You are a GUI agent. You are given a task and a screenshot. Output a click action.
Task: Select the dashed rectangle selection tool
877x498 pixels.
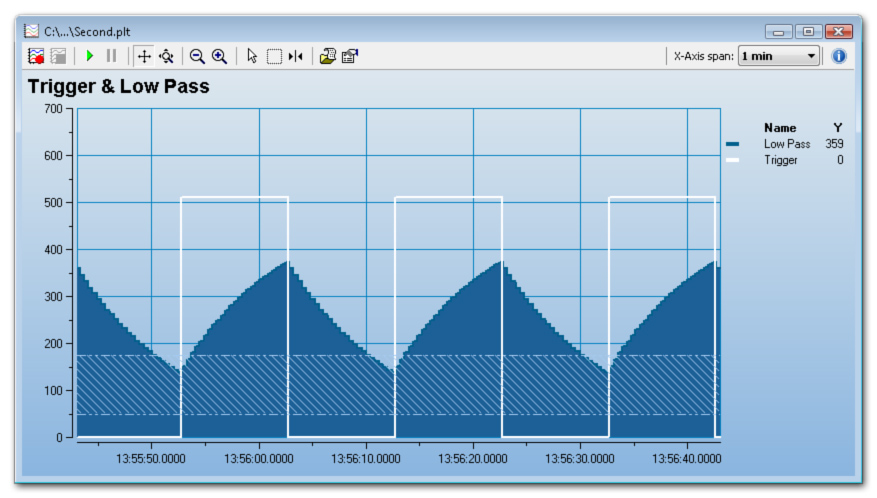[274, 56]
